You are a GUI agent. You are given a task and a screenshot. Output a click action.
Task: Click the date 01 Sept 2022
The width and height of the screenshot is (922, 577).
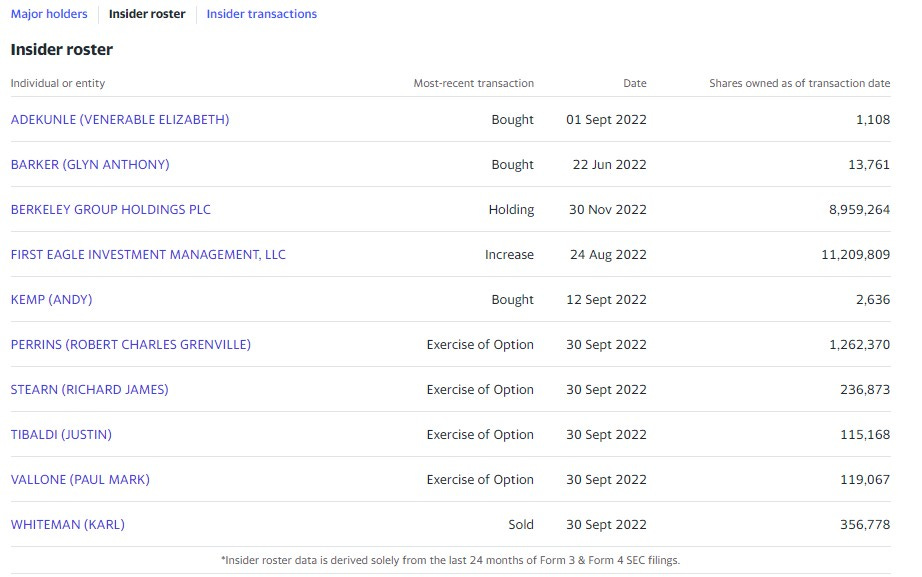click(x=606, y=119)
